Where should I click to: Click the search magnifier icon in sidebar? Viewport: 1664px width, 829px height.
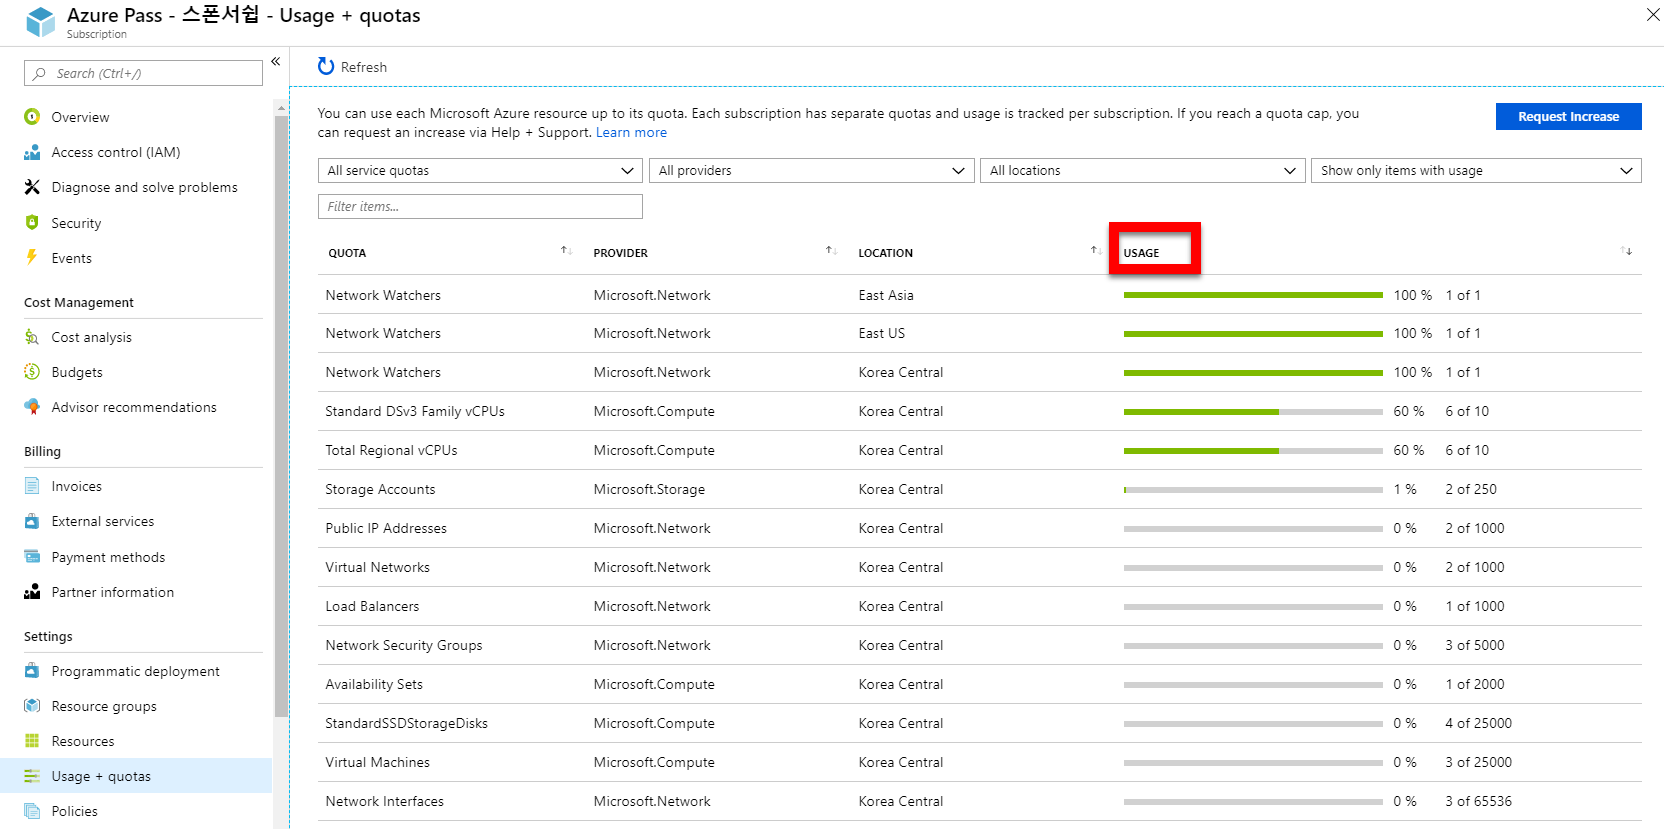click(40, 73)
